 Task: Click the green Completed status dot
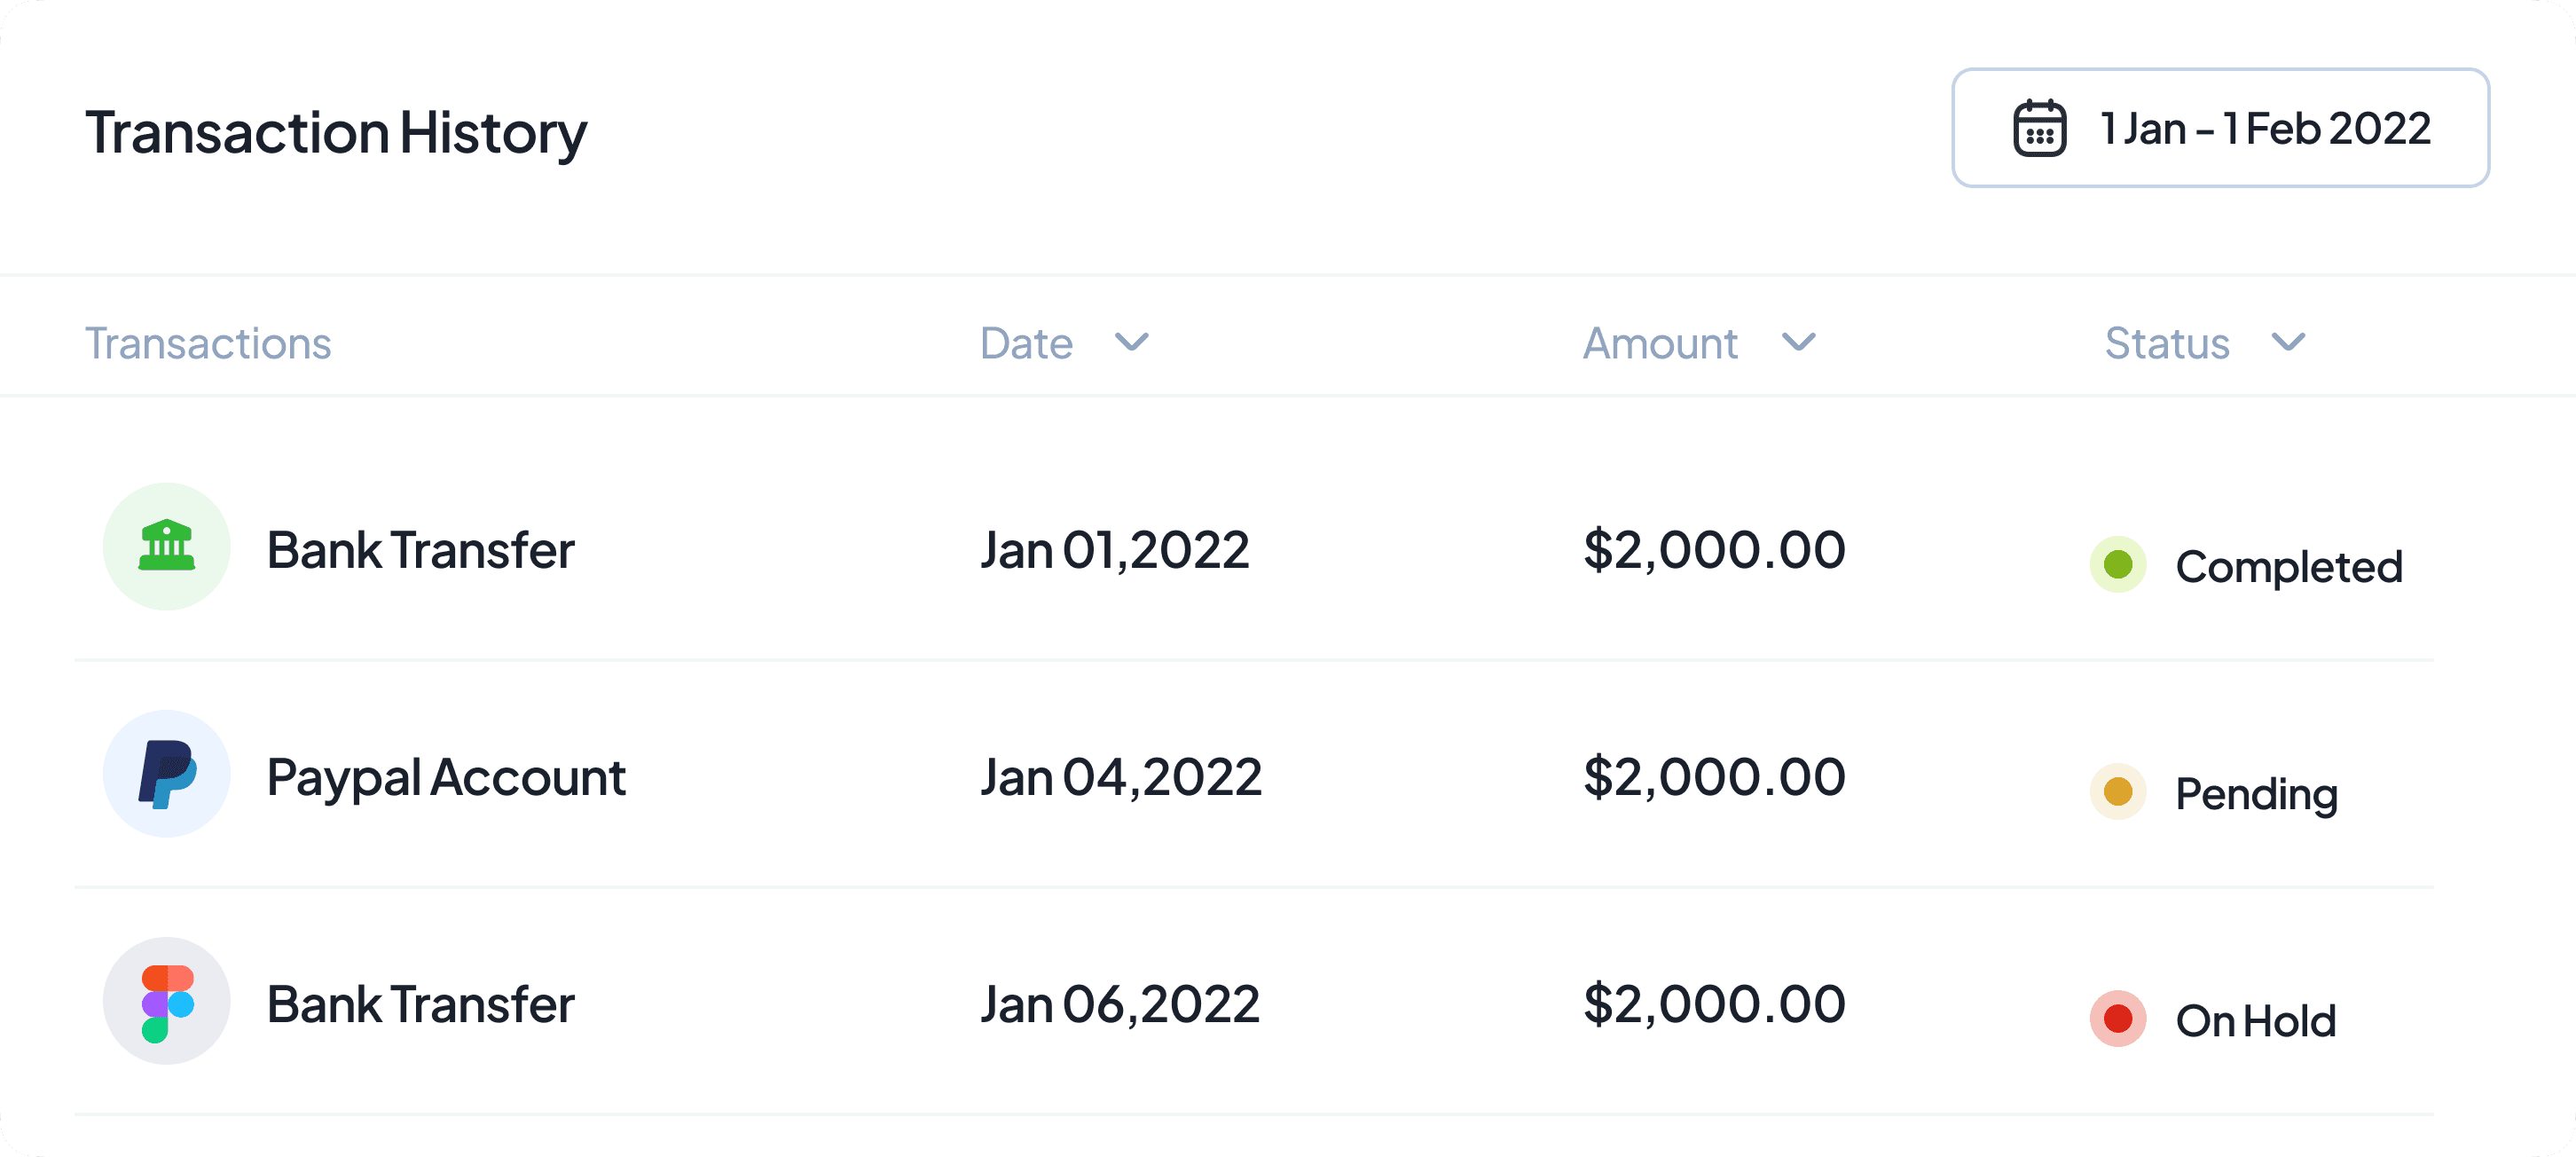[2117, 565]
